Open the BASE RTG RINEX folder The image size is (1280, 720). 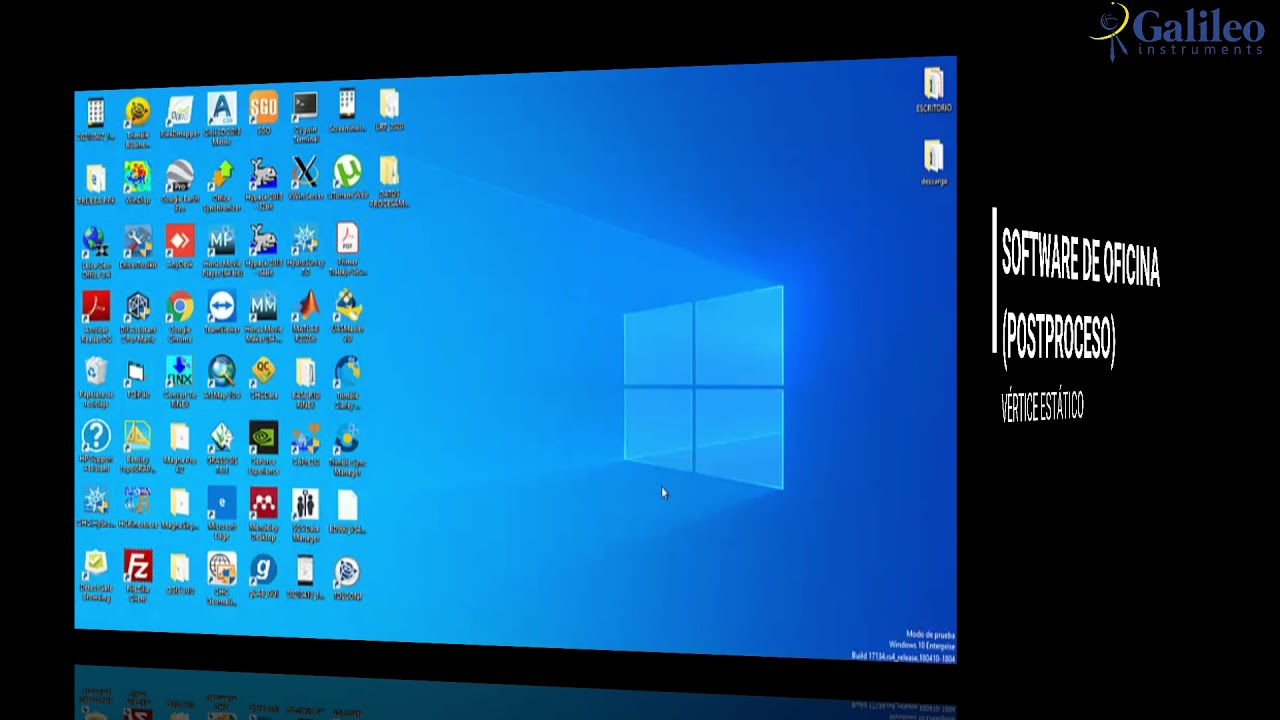[x=305, y=383]
